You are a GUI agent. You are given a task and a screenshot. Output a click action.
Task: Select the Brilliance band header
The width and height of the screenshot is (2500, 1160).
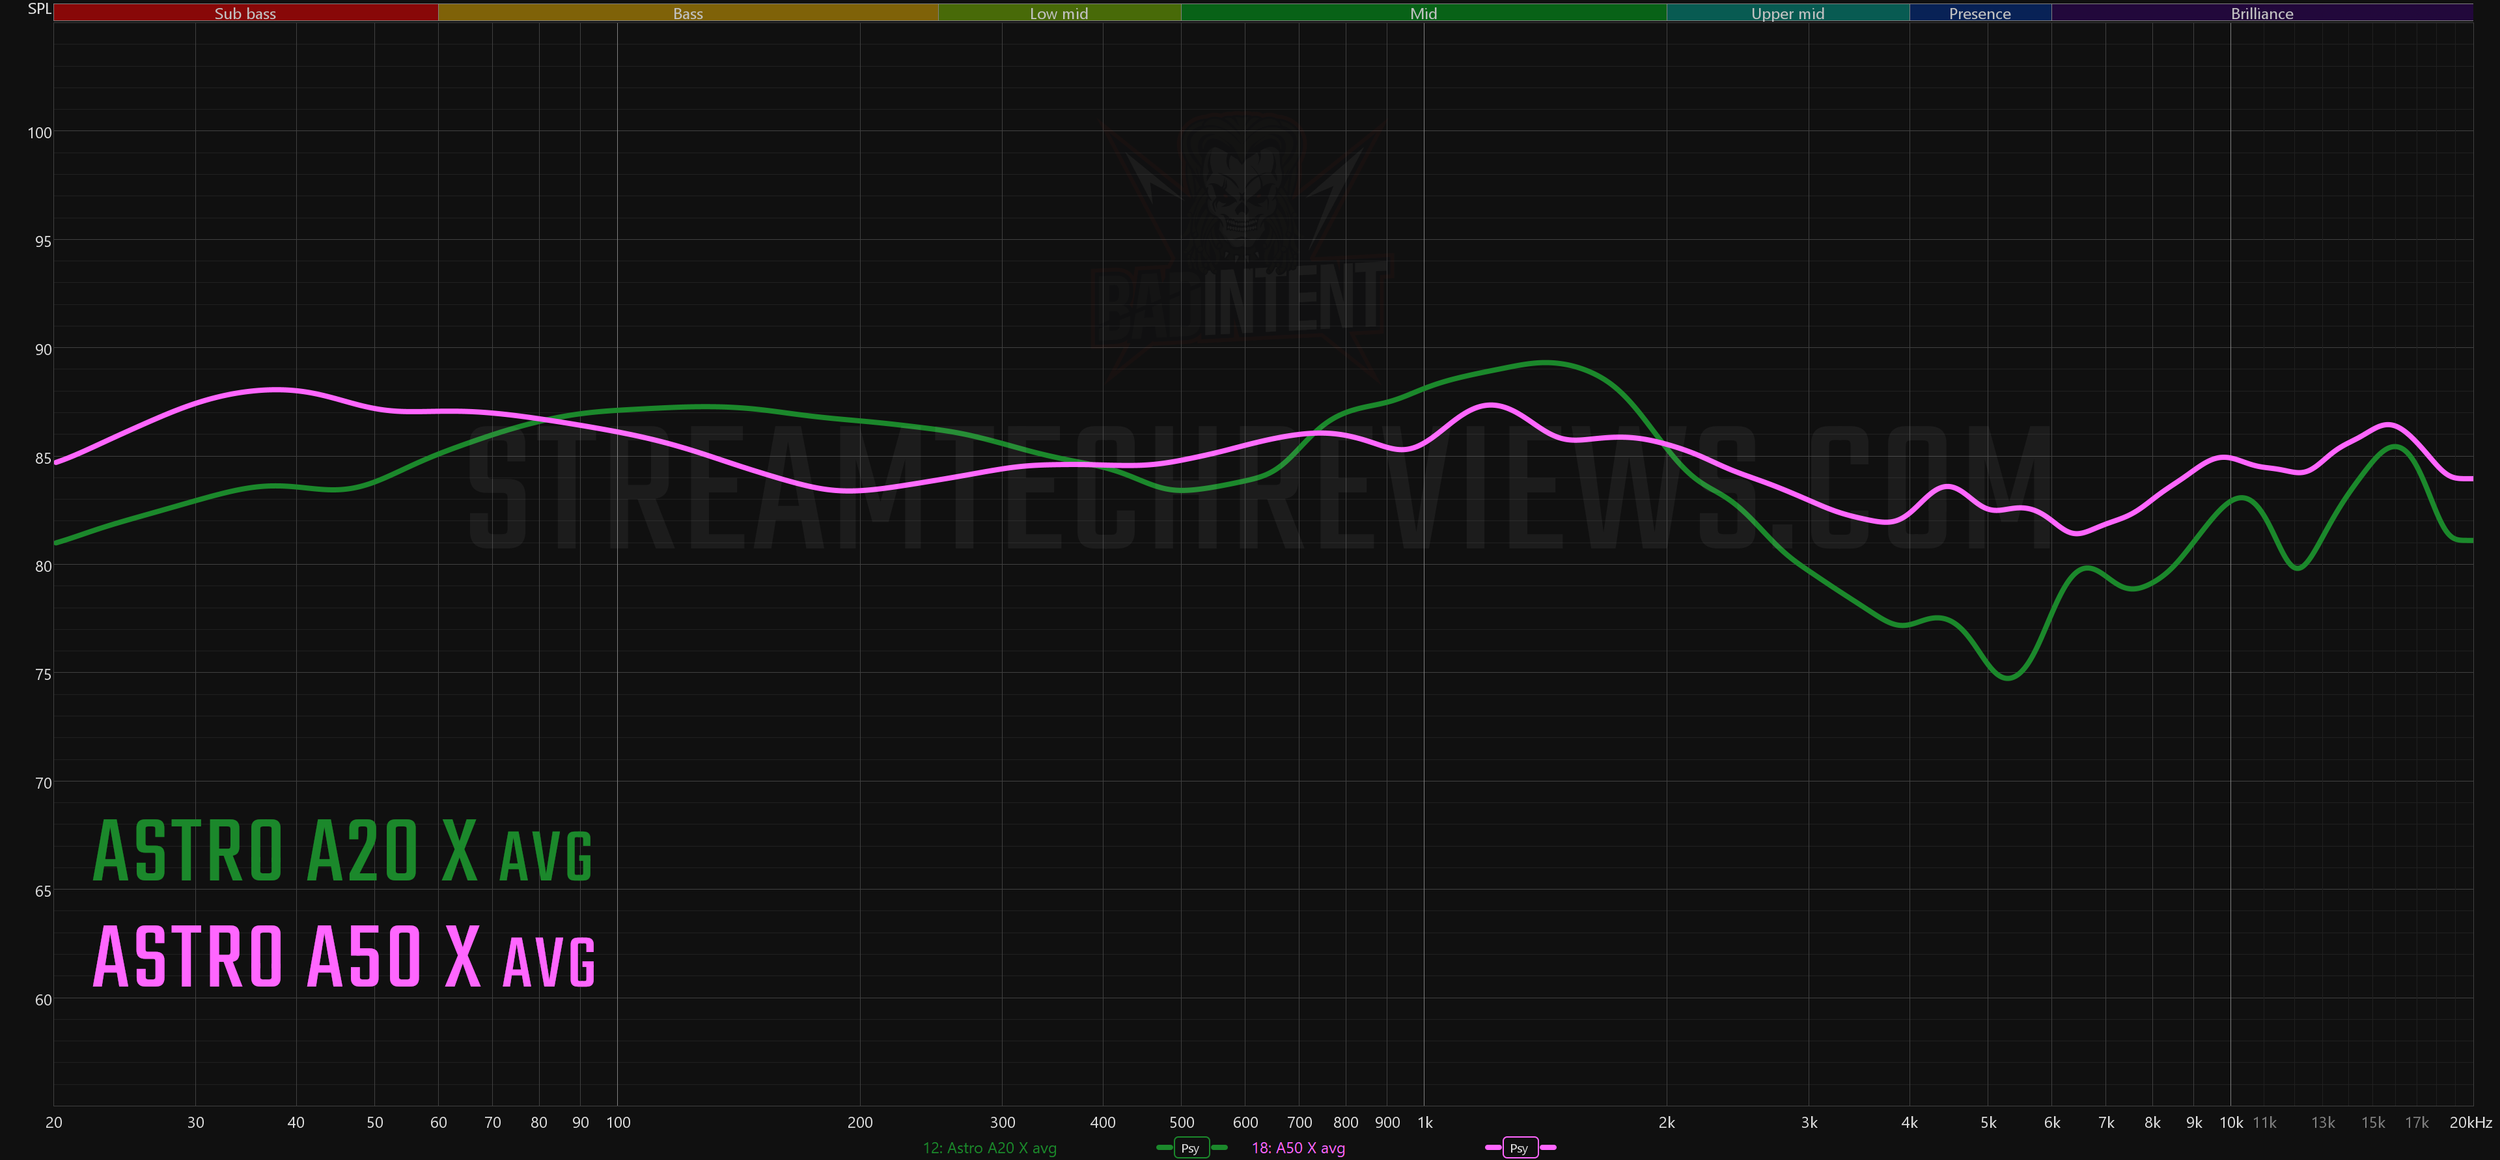pos(2261,13)
